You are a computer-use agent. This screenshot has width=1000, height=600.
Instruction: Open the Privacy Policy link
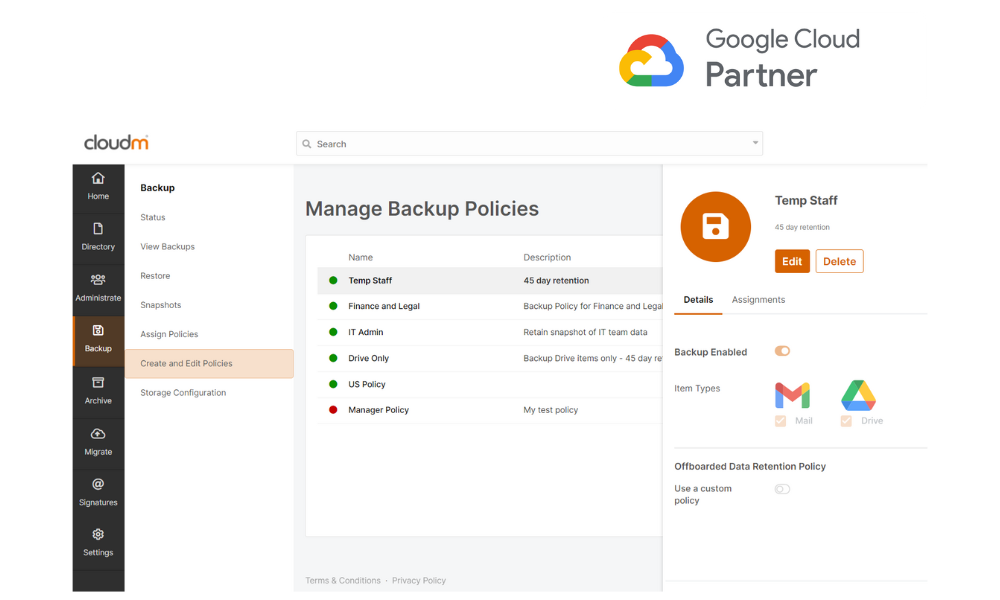[418, 580]
